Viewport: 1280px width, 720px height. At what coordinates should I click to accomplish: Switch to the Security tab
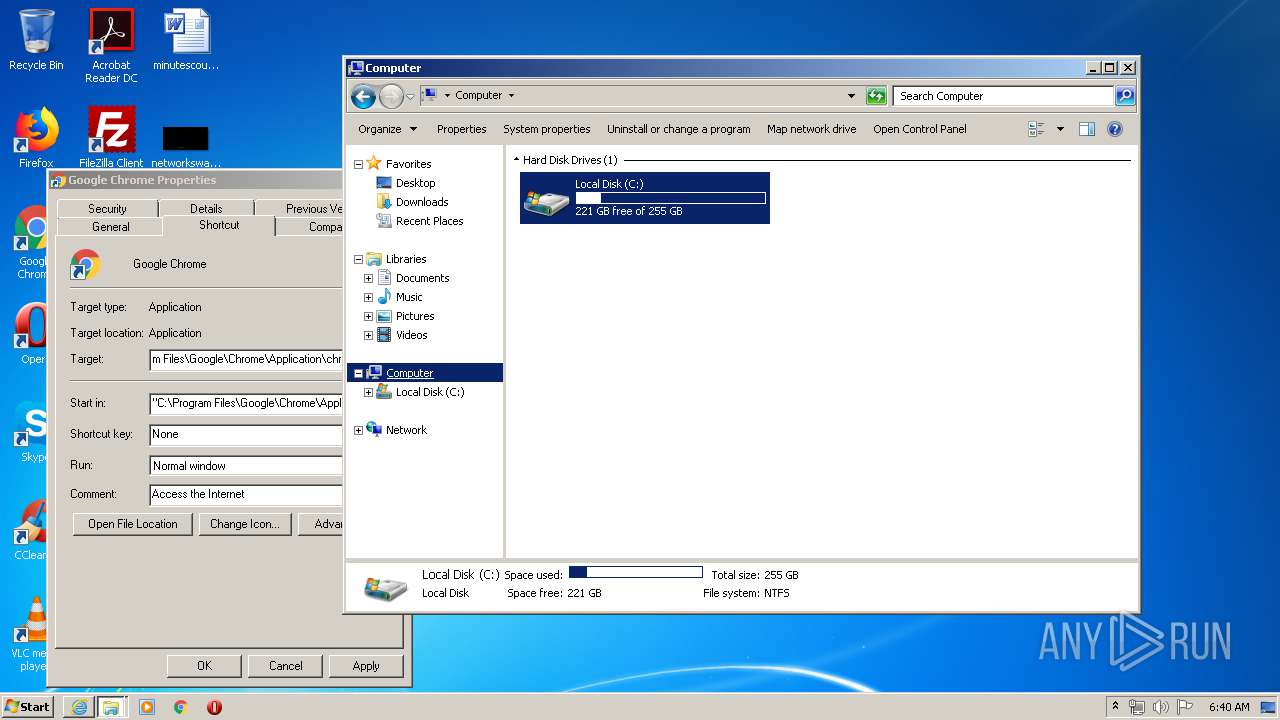coord(107,208)
